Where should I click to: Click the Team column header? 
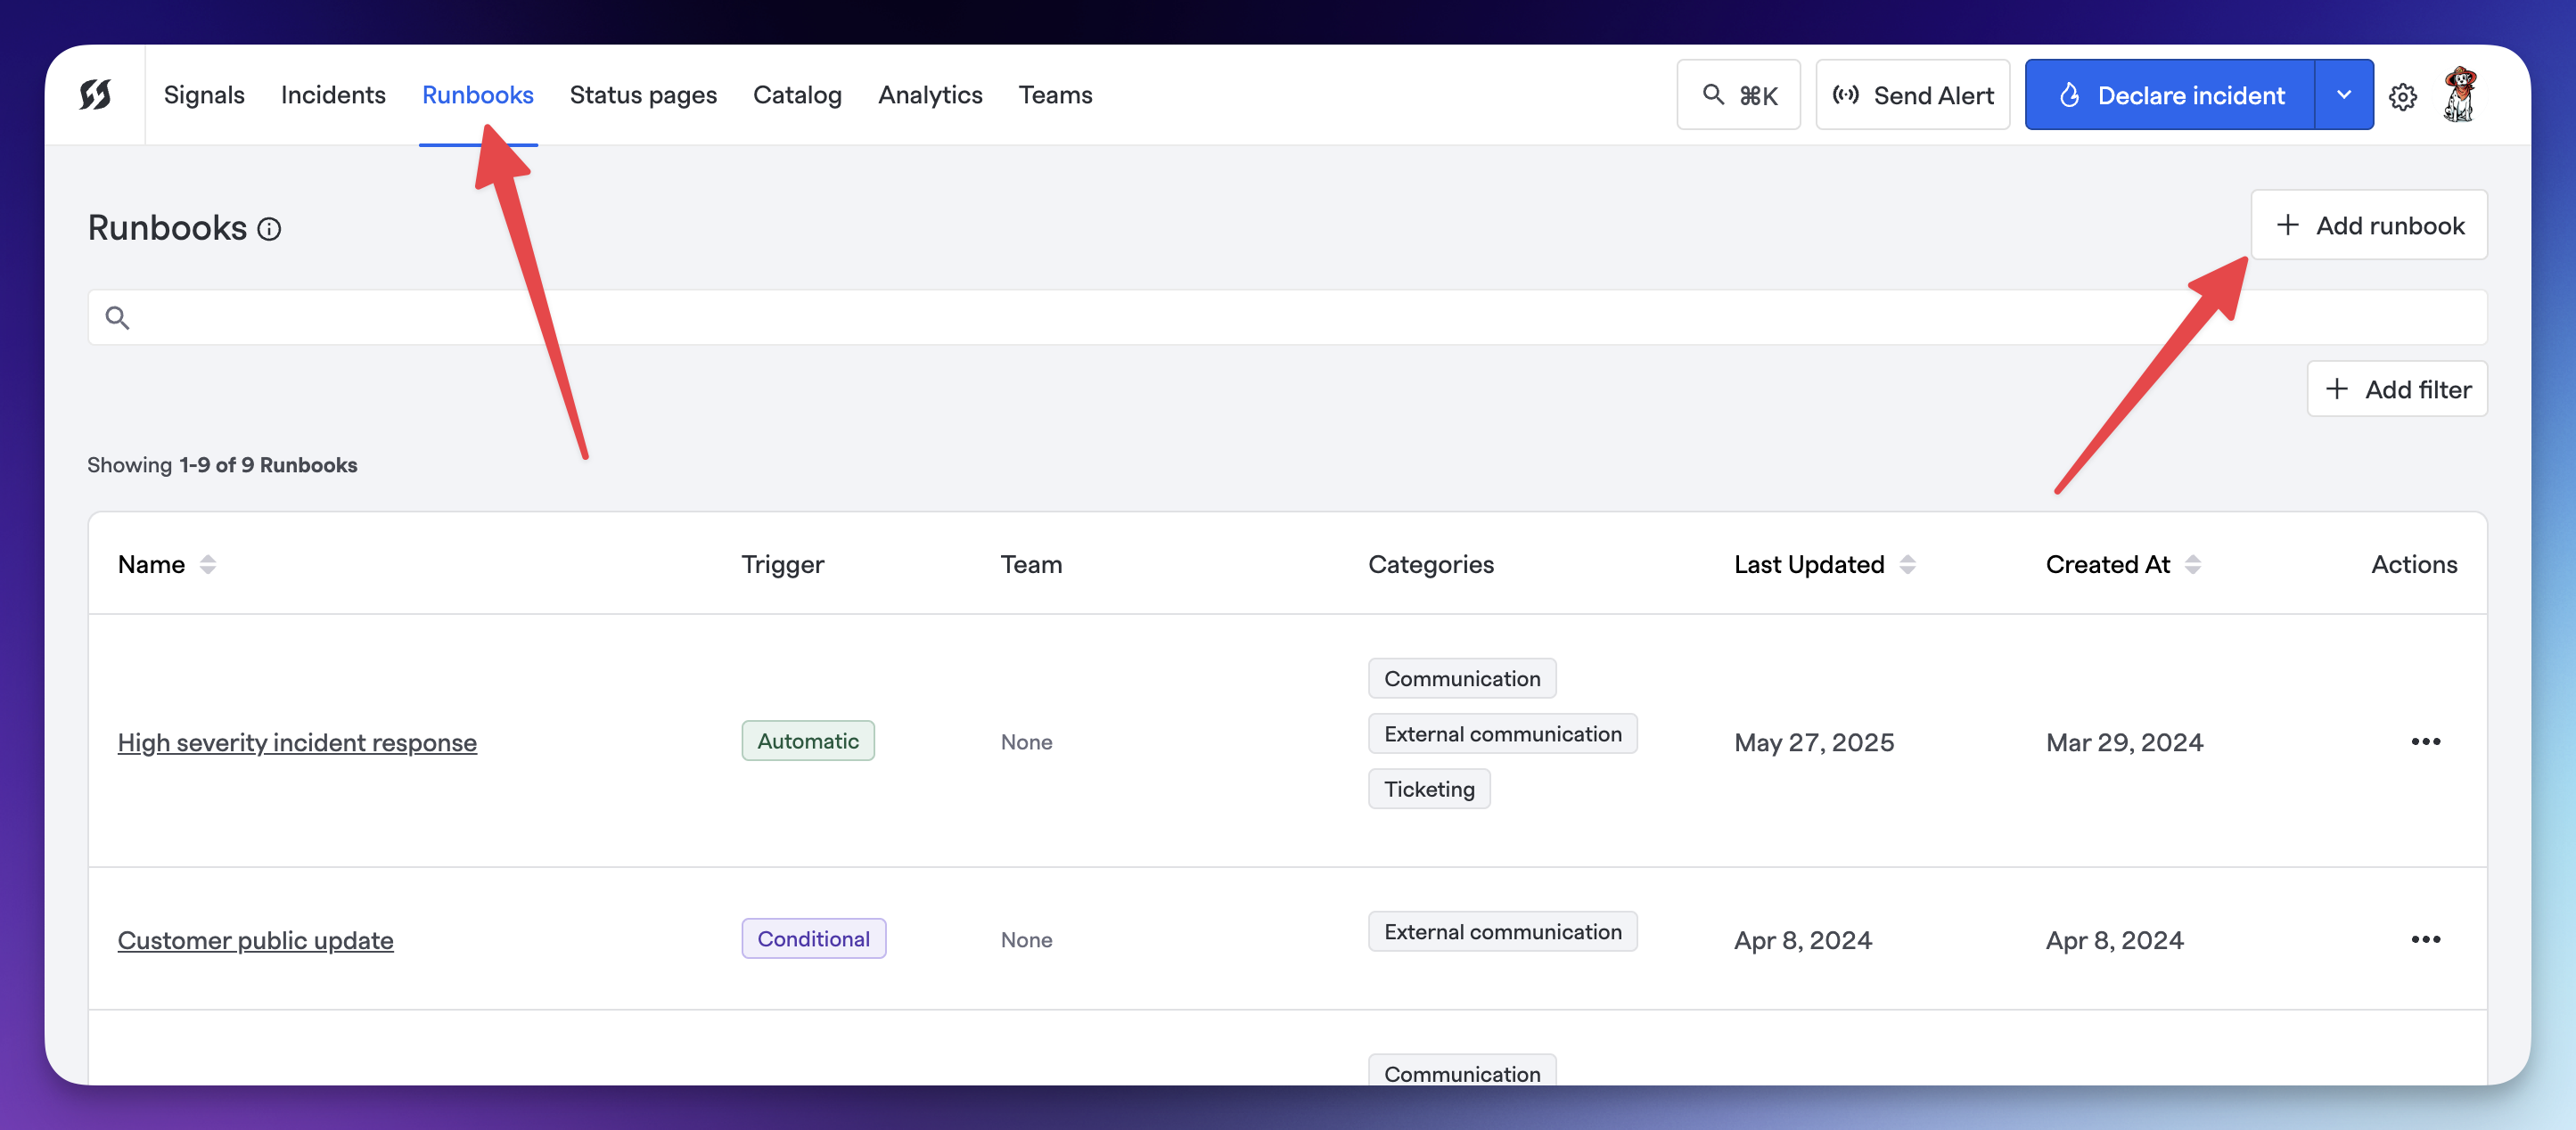(x=1031, y=564)
